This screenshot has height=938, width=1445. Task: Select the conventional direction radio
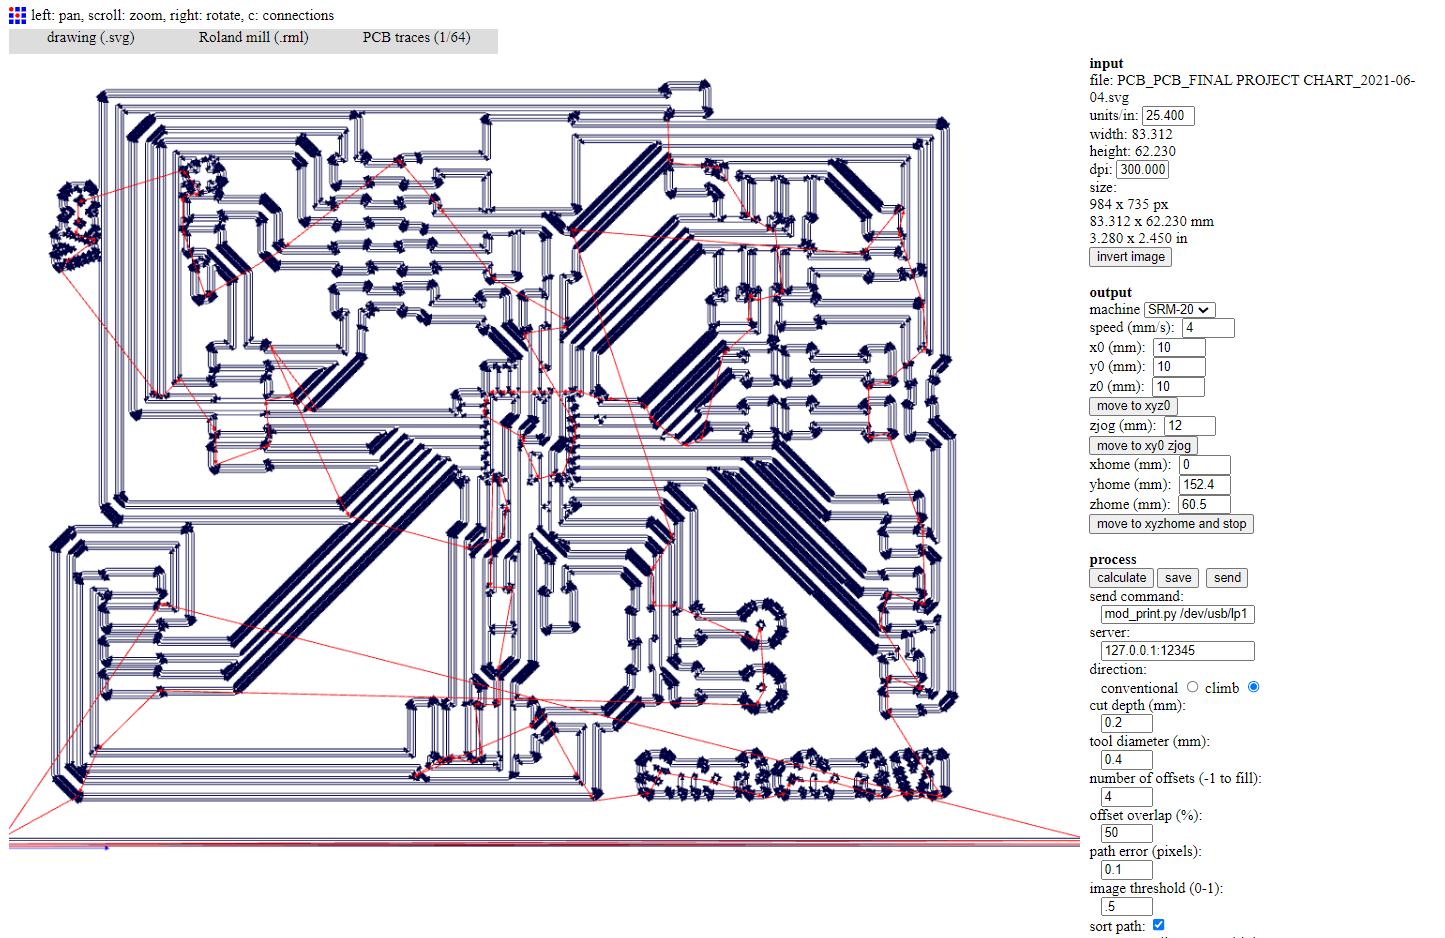(1192, 687)
